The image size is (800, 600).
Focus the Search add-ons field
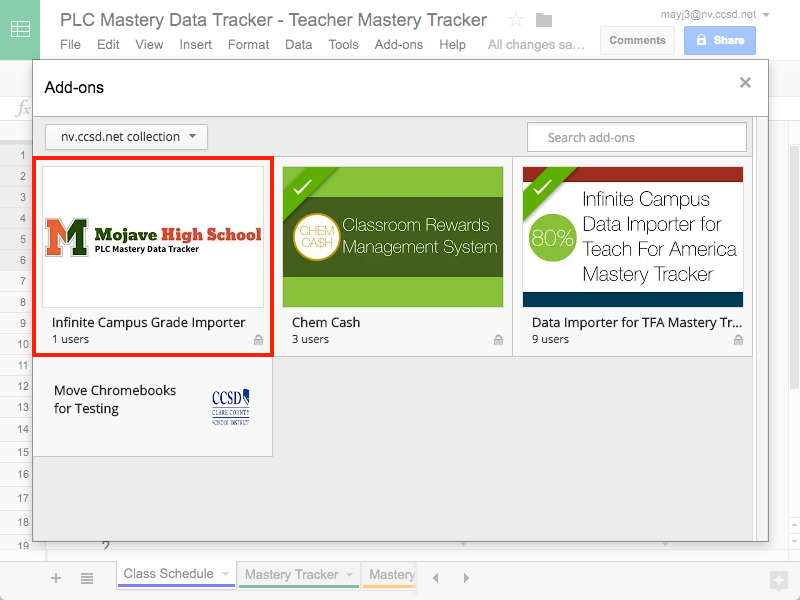pos(637,137)
